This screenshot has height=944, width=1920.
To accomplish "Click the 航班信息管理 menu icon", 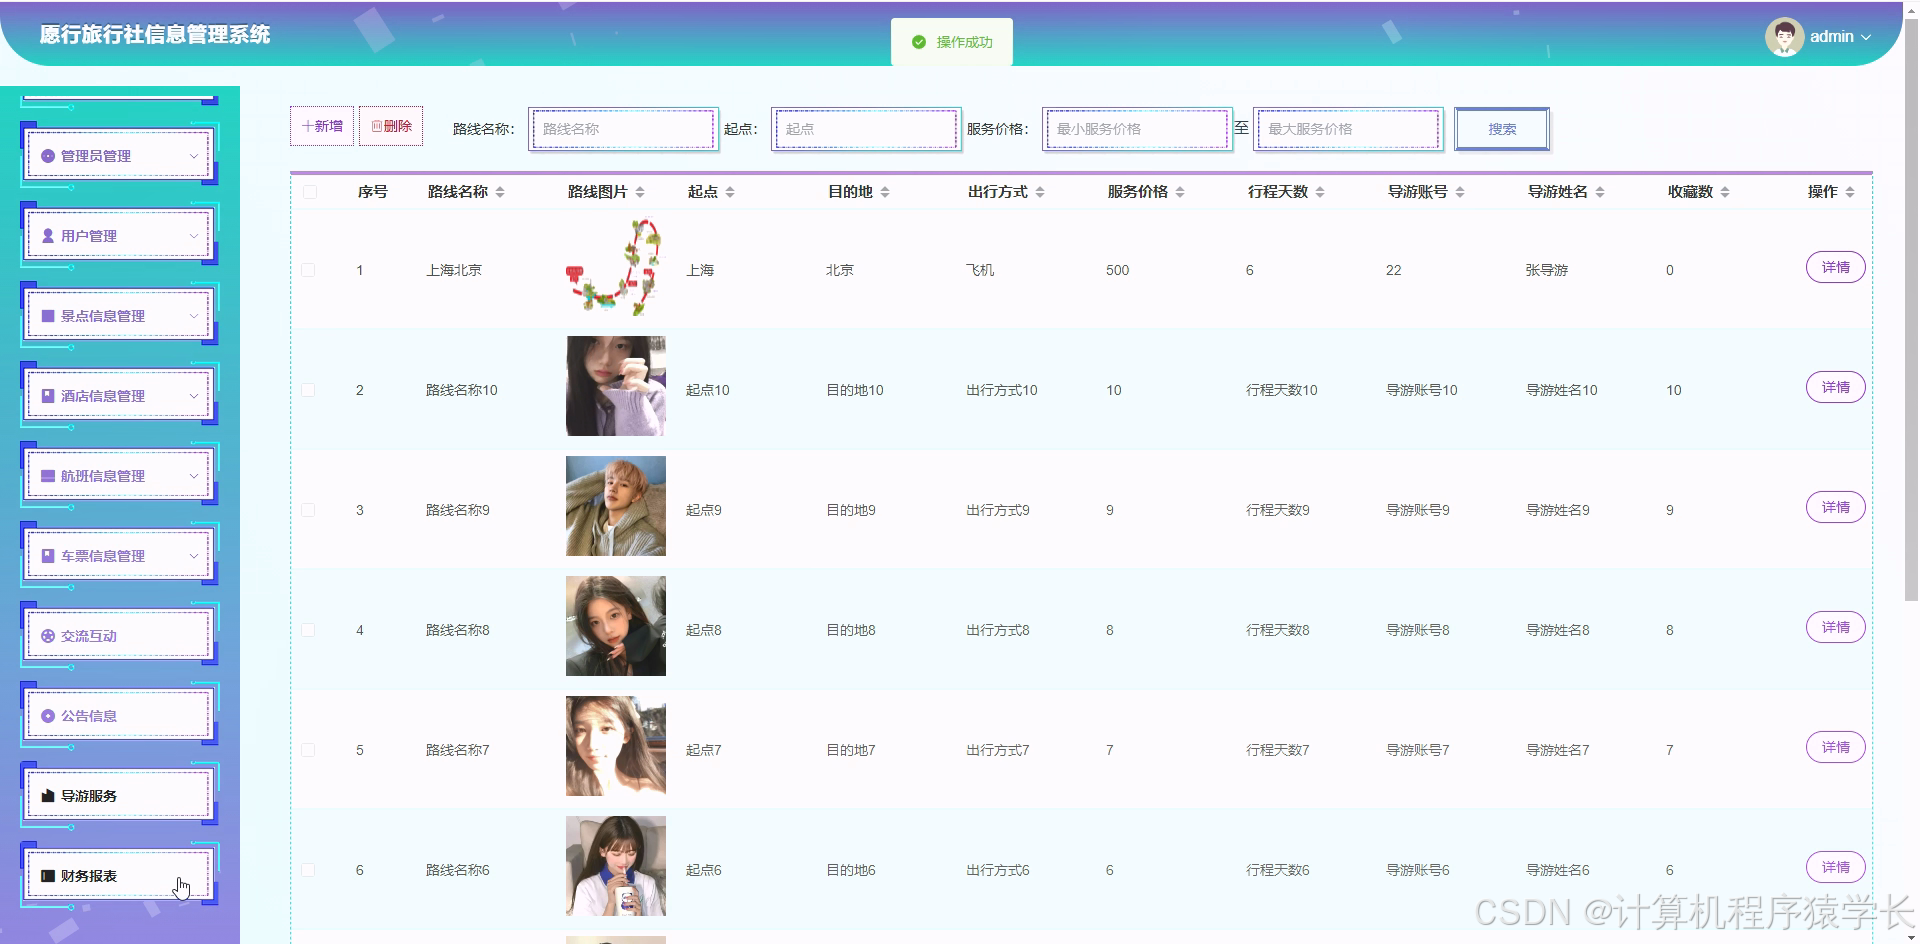I will pos(48,476).
